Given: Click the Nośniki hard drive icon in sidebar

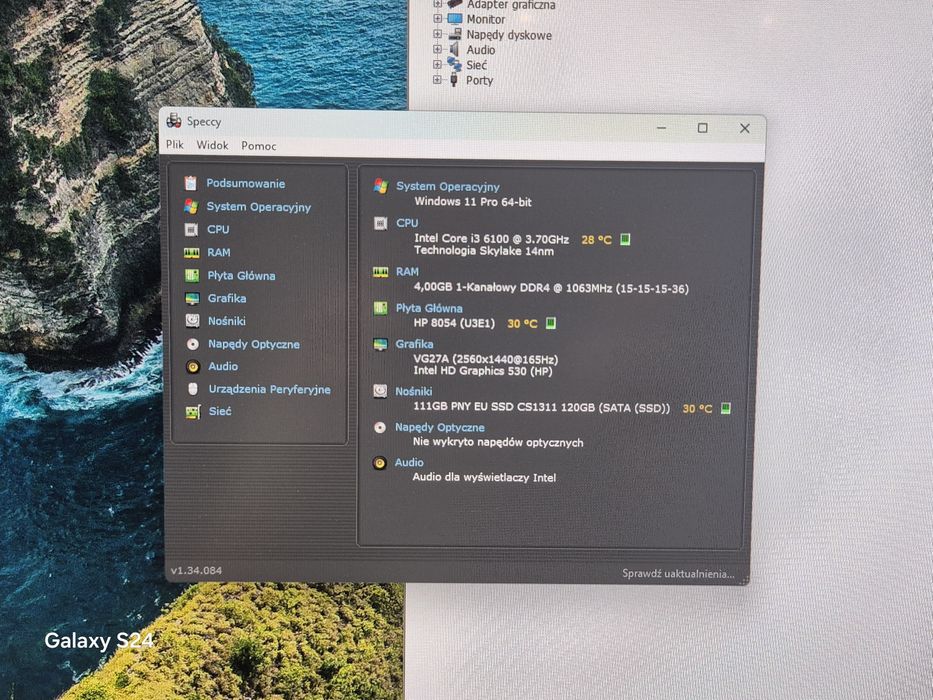Looking at the screenshot, I should [192, 321].
